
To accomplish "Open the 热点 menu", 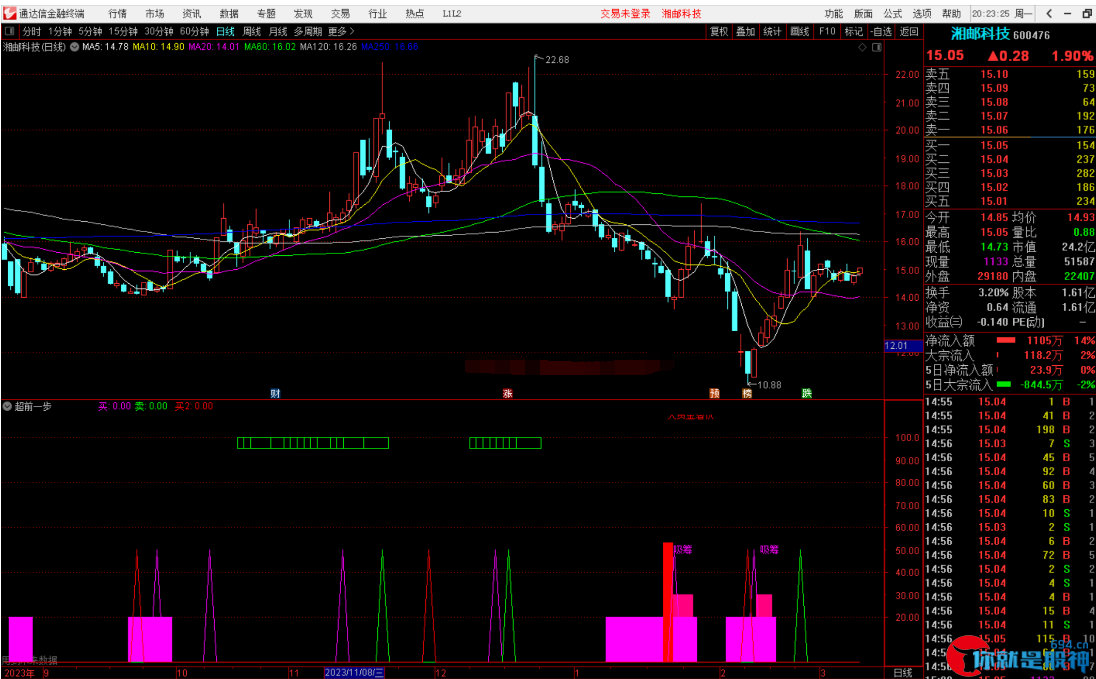I will [x=414, y=13].
